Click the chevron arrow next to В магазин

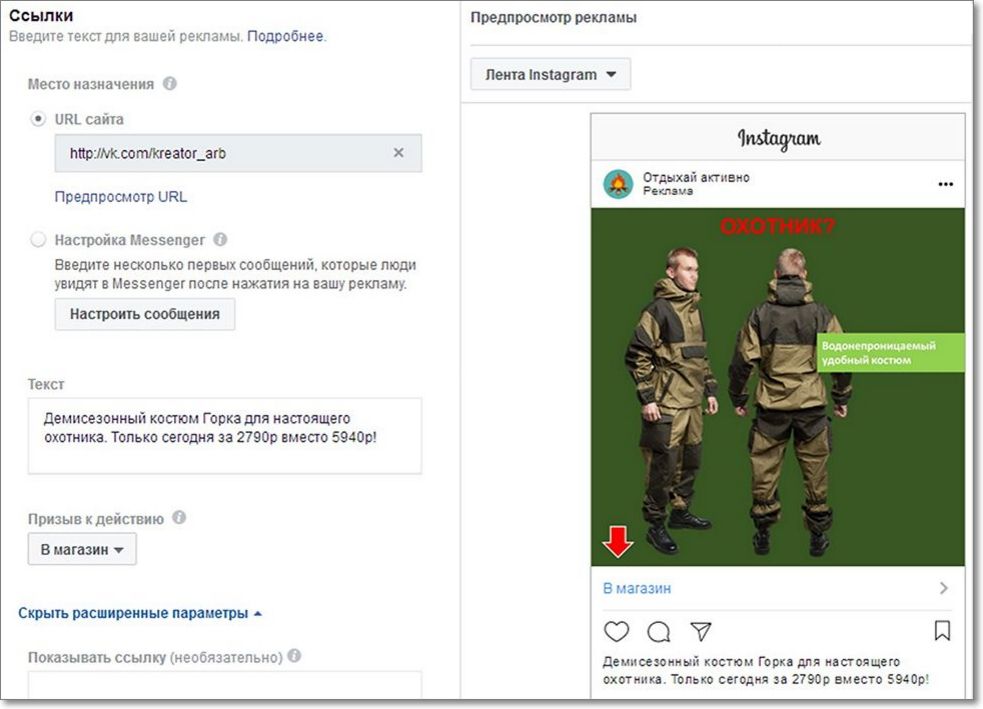tap(944, 588)
